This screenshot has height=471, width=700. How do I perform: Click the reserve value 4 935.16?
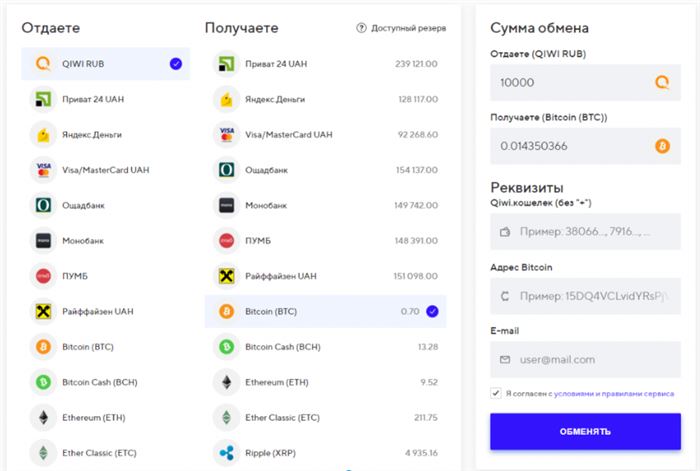point(421,453)
